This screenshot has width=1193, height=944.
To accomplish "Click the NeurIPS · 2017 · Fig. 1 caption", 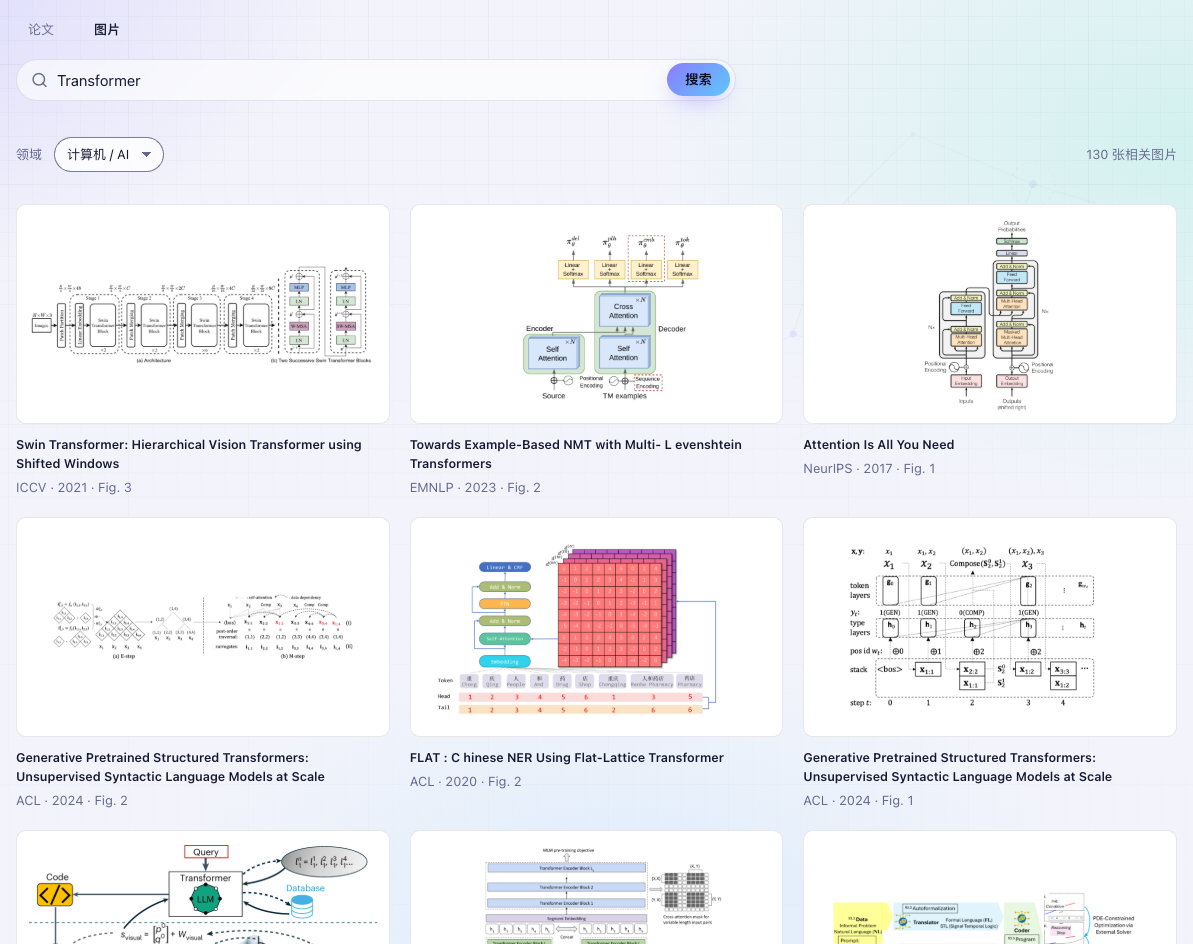I will click(870, 469).
